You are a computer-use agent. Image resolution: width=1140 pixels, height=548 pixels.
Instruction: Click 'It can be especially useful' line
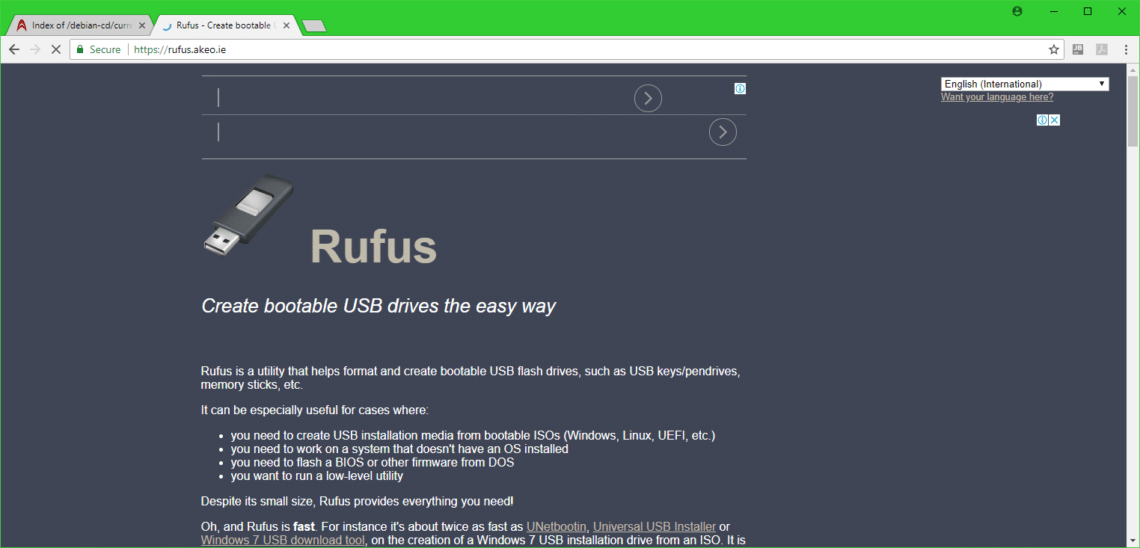pyautogui.click(x=314, y=410)
